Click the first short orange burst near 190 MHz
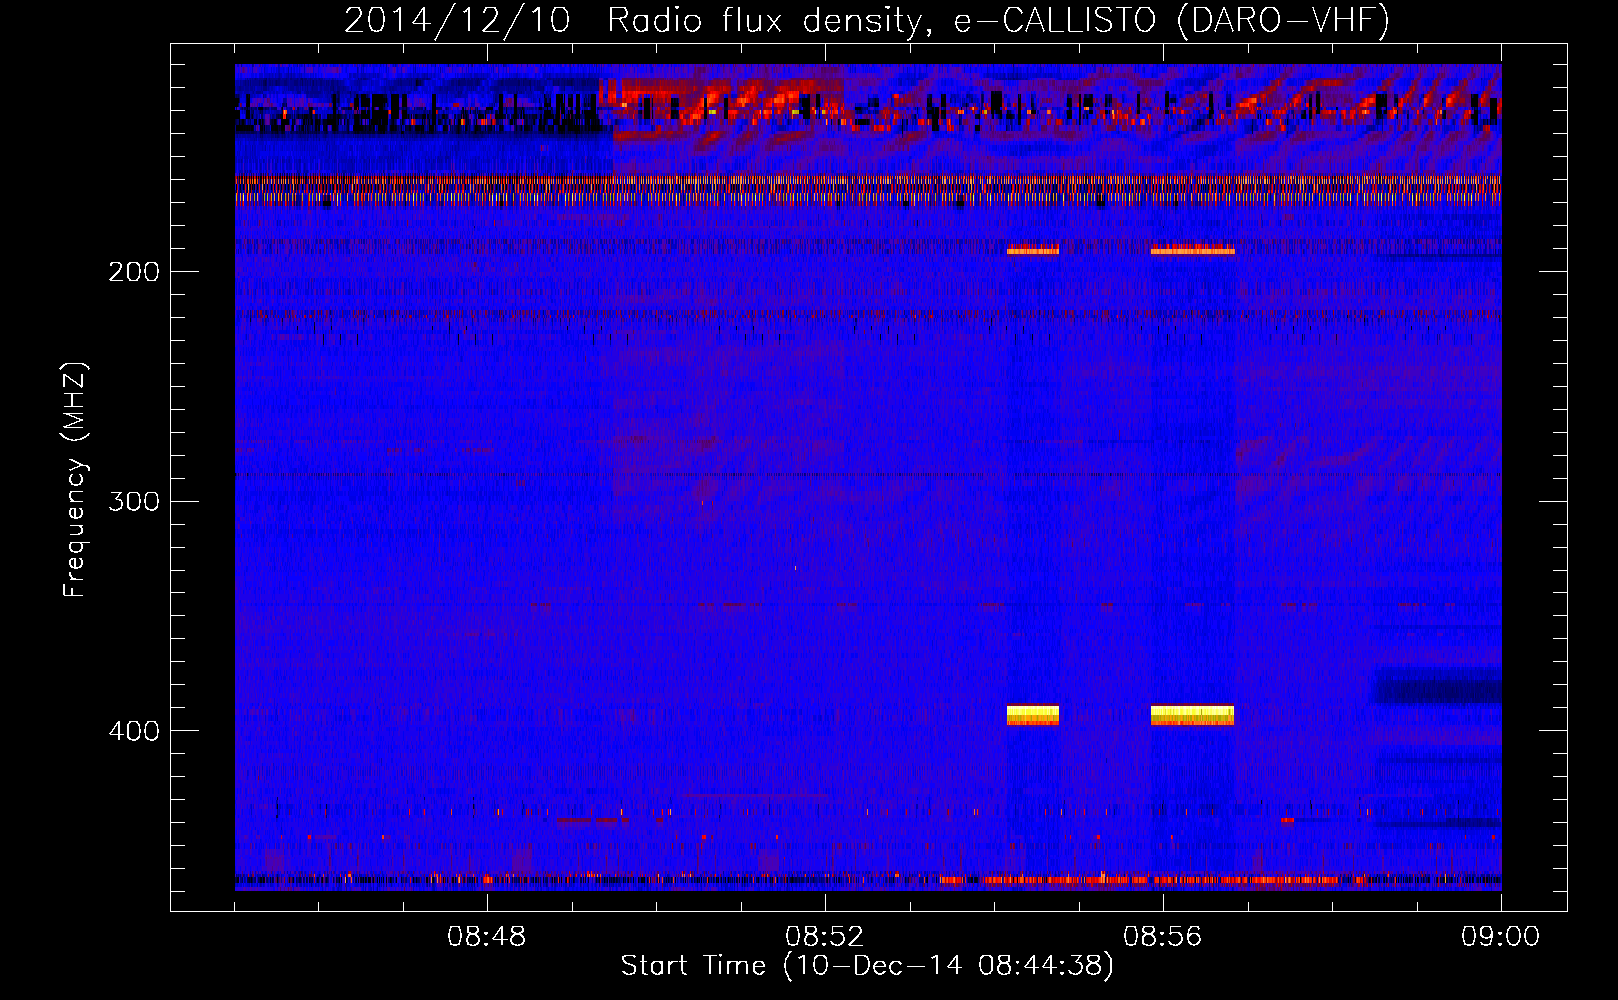 1033,250
